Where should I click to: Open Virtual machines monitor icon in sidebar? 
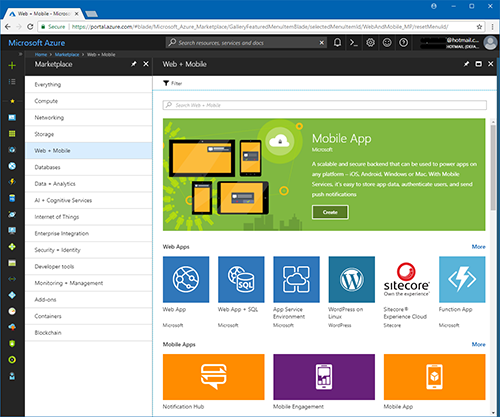12,231
